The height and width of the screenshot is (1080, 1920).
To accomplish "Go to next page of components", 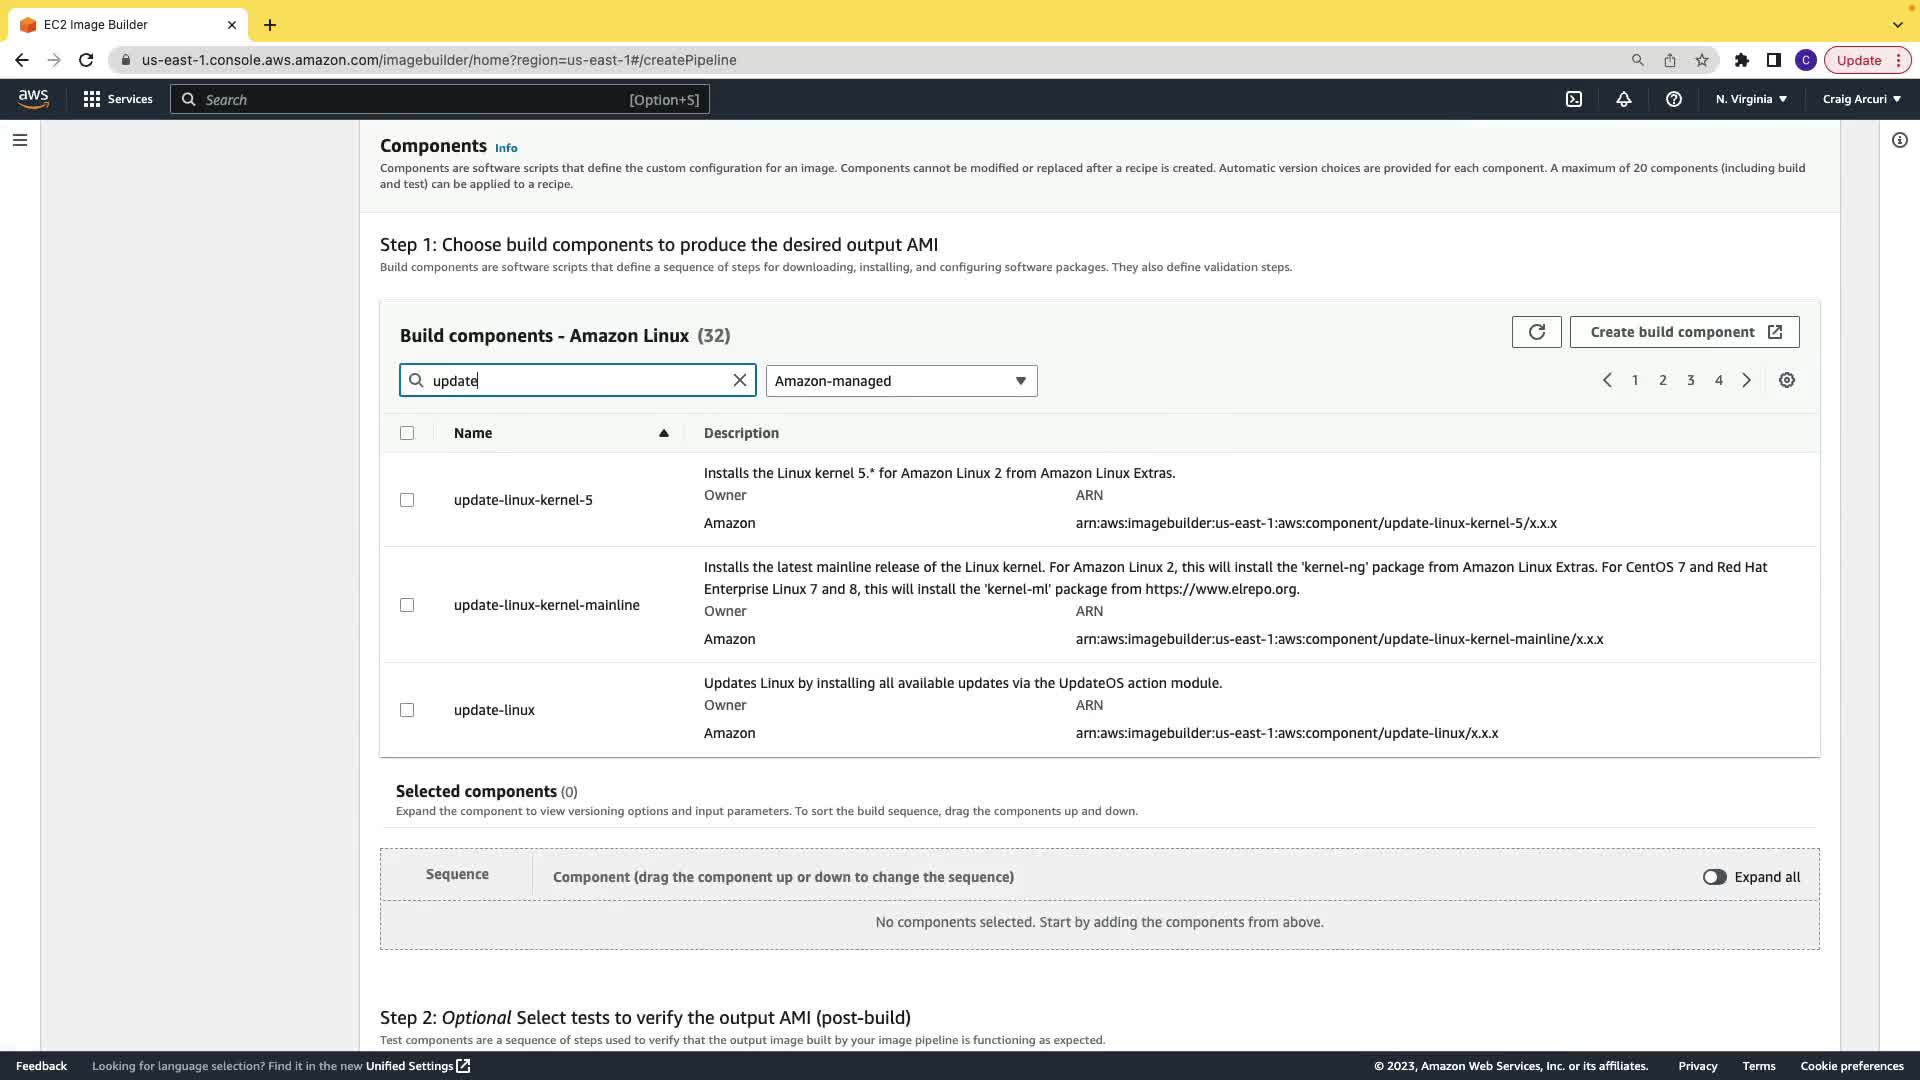I will (1747, 380).
